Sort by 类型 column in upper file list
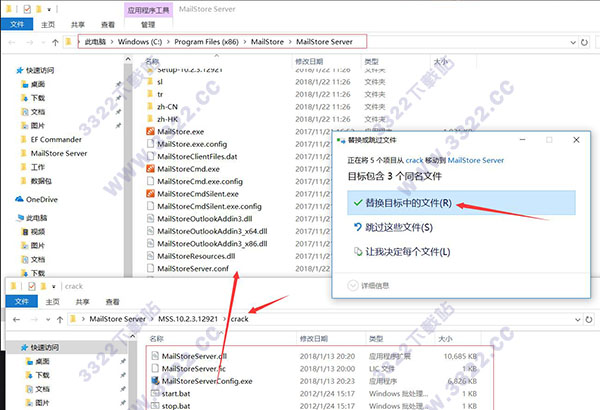This screenshot has width=600, height=410. pos(371,61)
